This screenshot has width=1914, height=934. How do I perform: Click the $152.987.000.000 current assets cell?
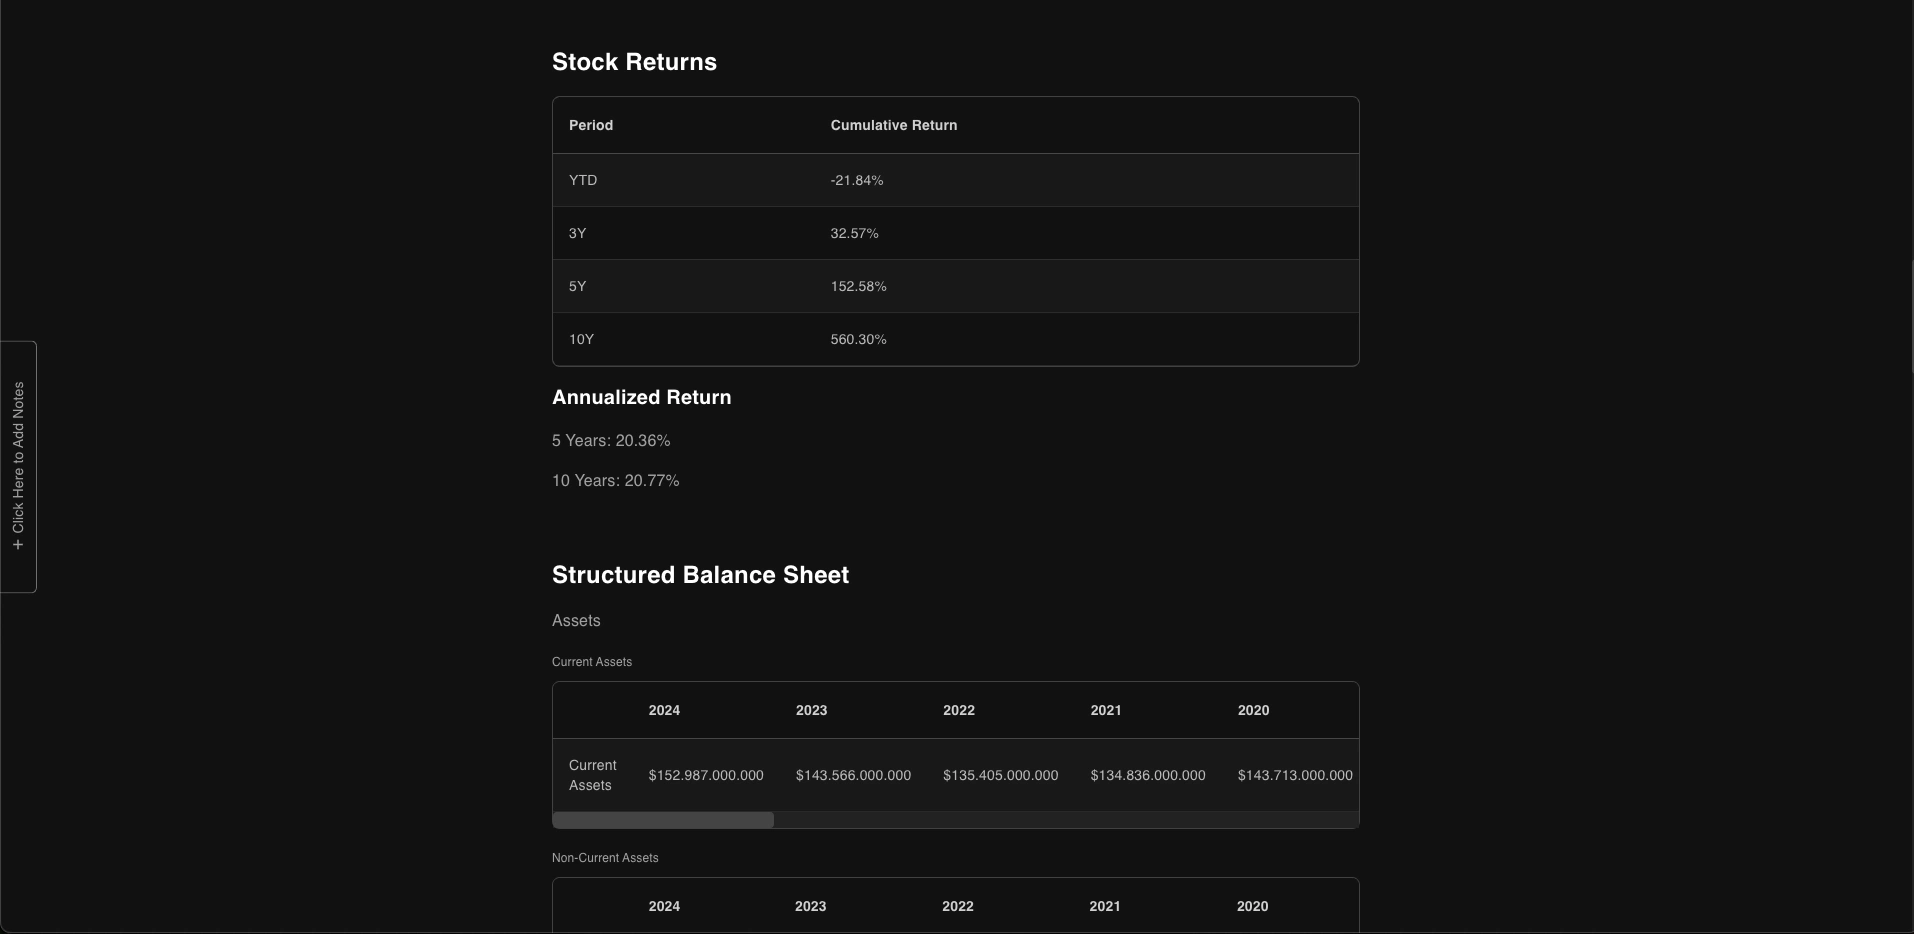pos(705,775)
